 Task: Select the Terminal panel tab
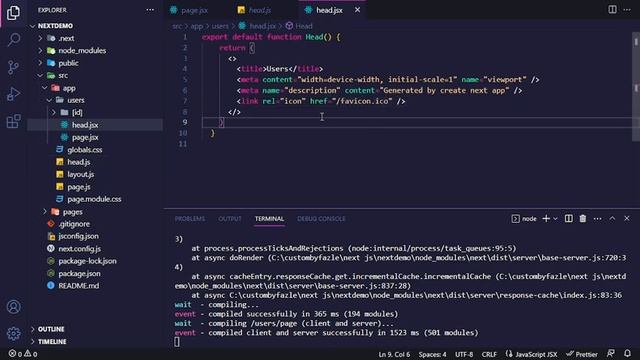[269, 219]
